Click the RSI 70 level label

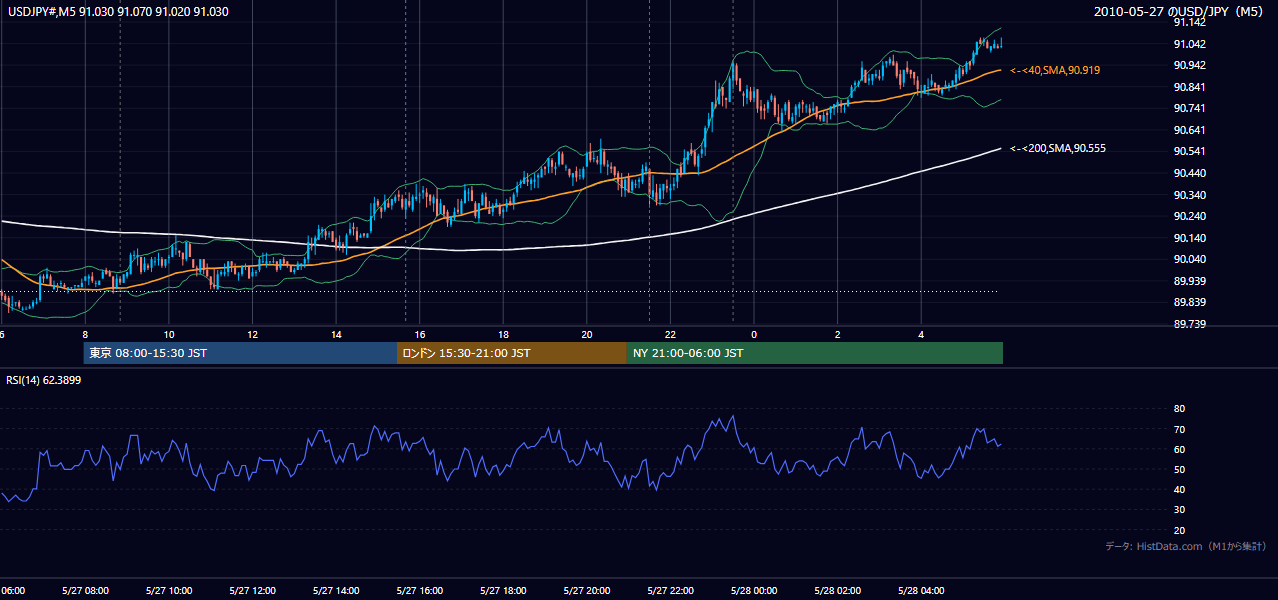(1179, 429)
